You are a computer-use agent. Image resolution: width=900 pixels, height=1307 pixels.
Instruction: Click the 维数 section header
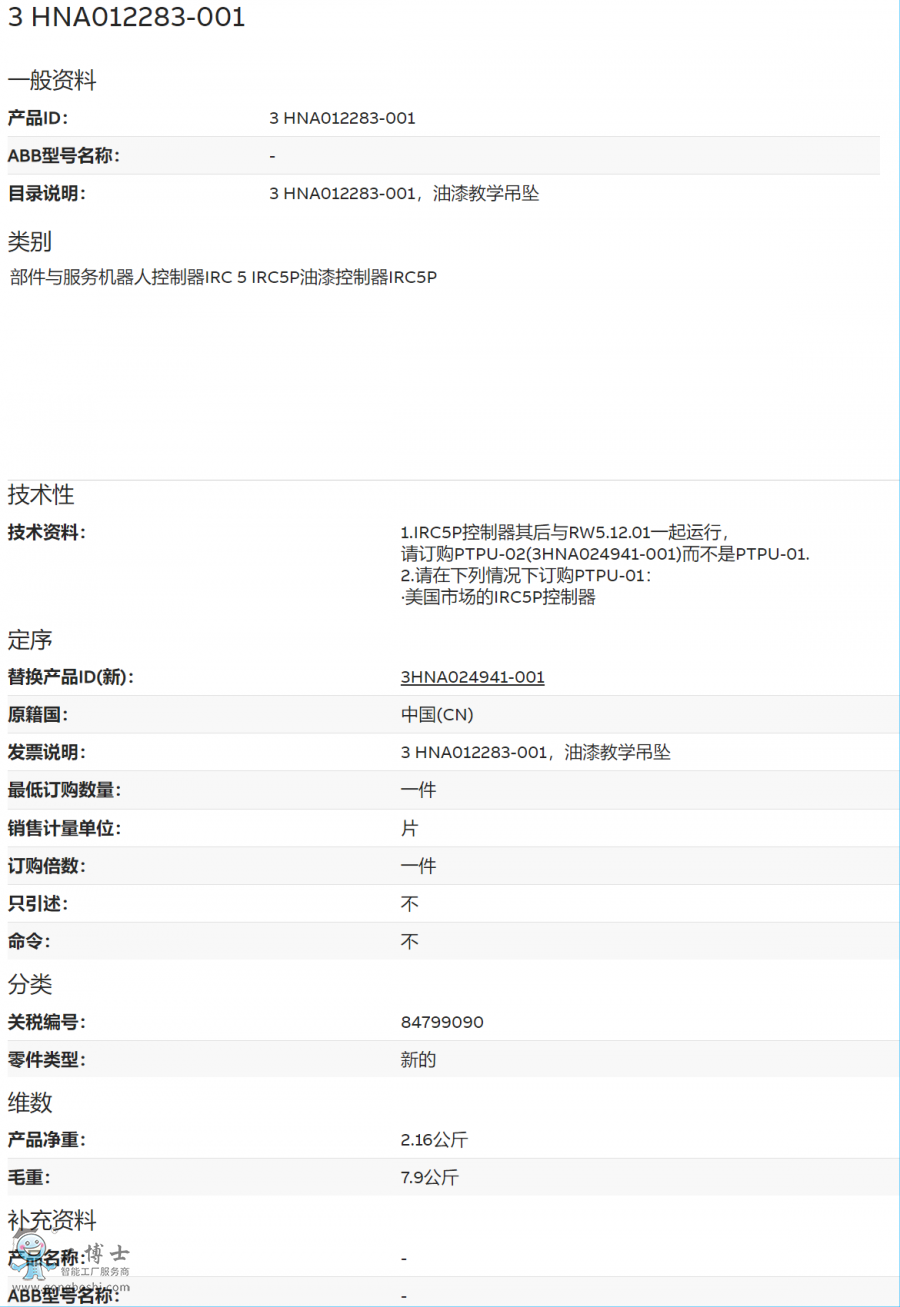pyautogui.click(x=29, y=1103)
